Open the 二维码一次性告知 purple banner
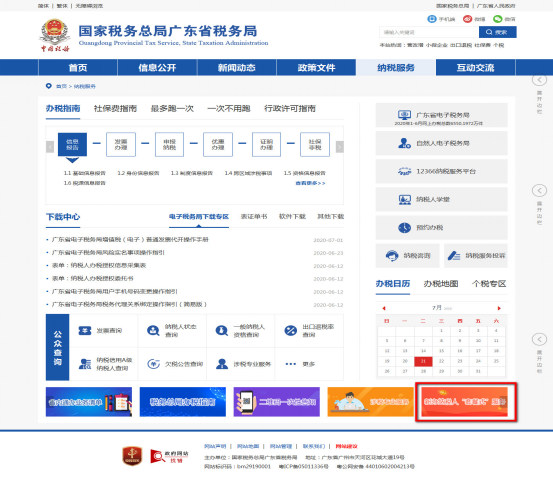 tap(276, 402)
